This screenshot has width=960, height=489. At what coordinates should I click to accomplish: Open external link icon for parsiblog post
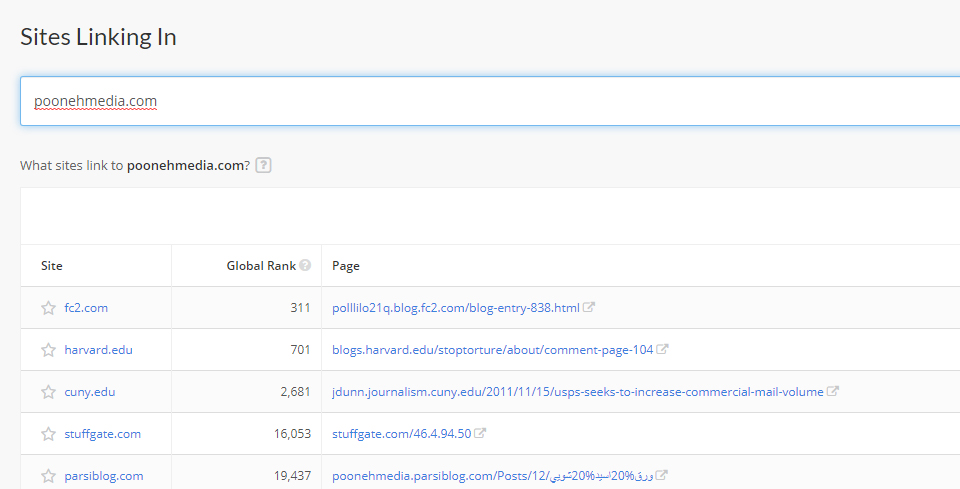[x=661, y=475]
